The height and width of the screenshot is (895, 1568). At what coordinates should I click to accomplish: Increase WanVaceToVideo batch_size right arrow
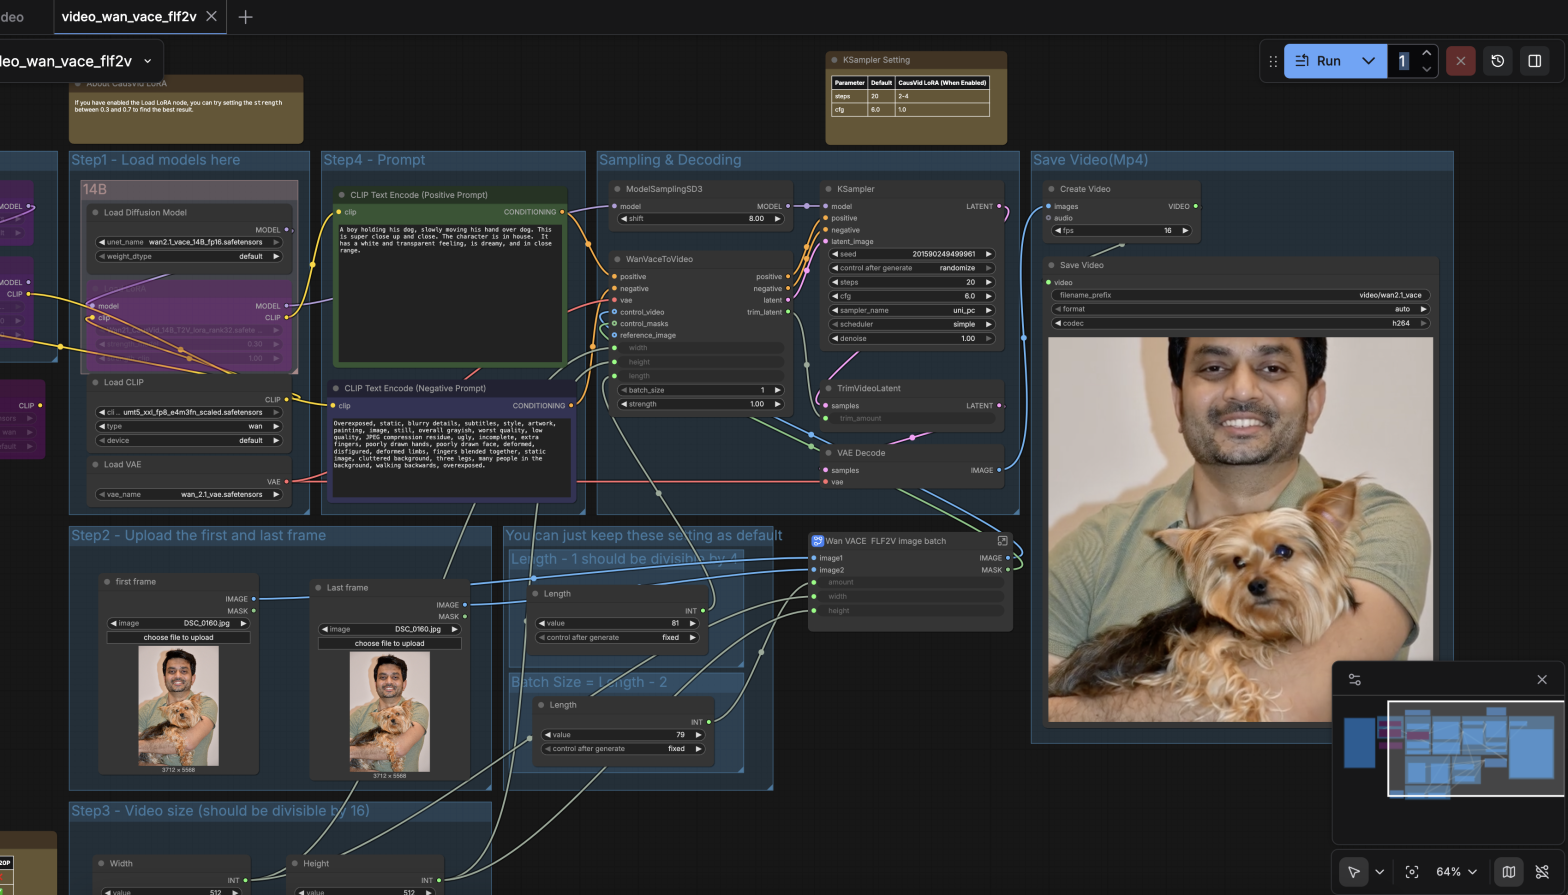pos(778,390)
